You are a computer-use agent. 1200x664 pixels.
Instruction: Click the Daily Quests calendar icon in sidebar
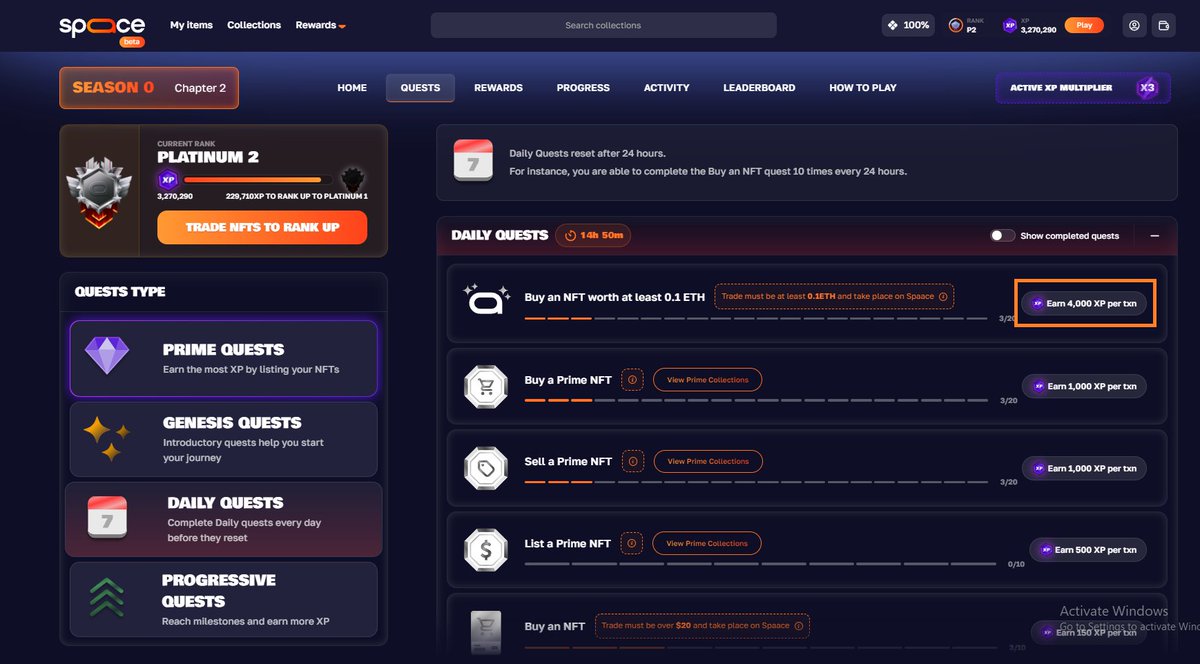(107, 517)
